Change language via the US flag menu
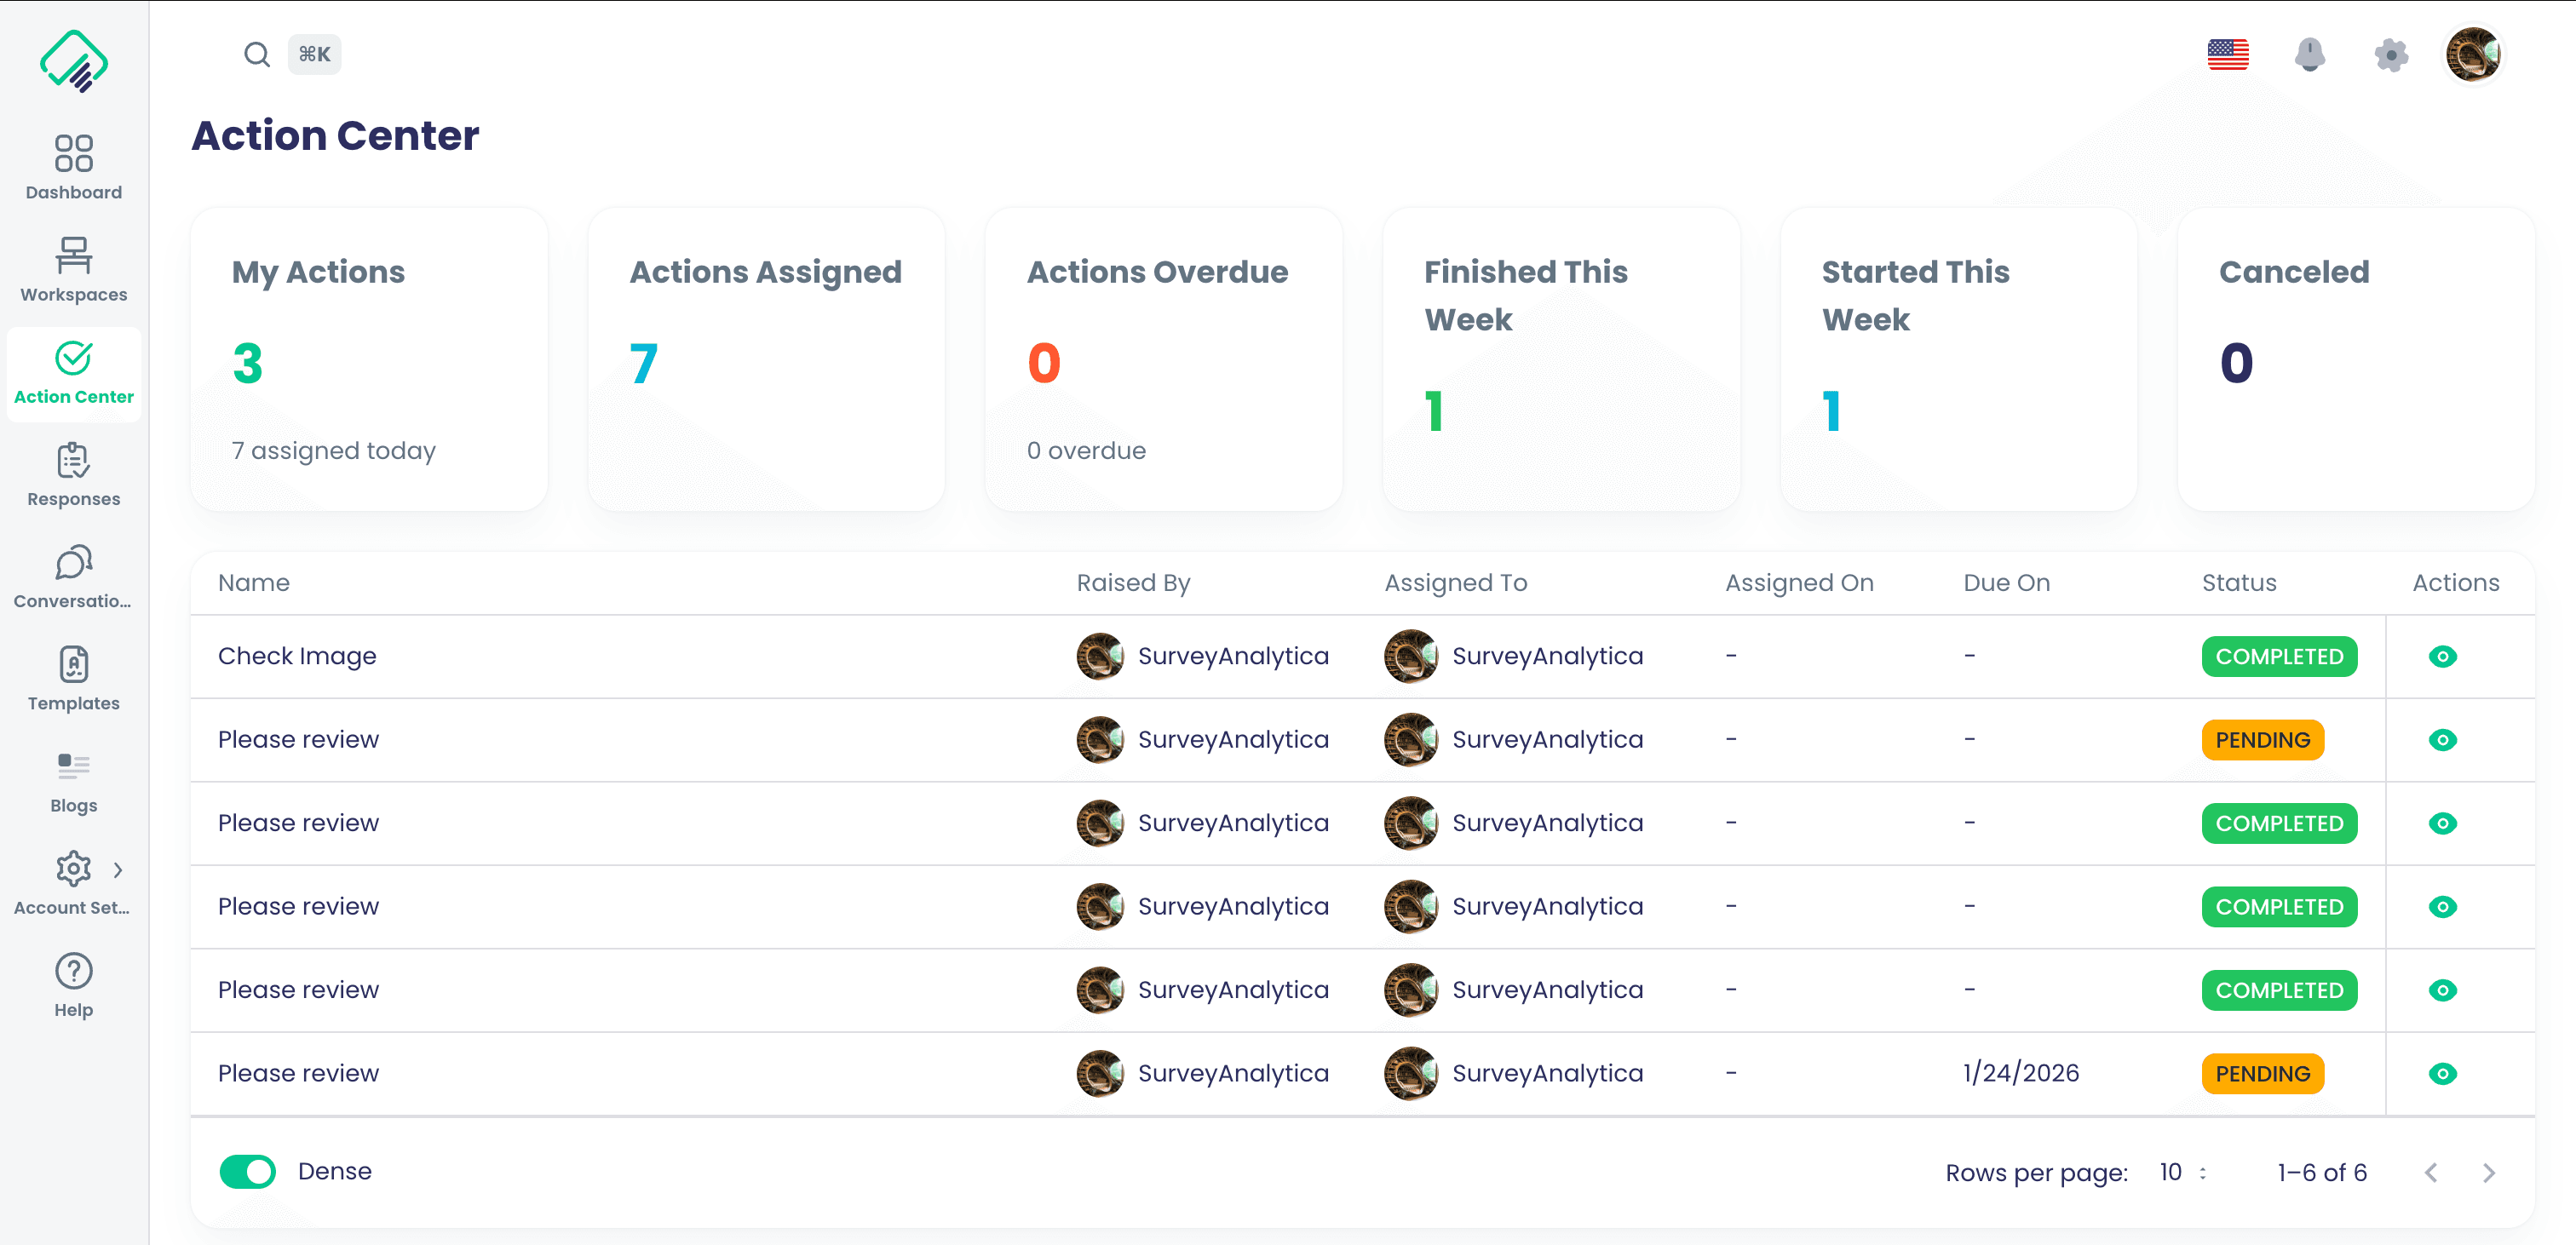This screenshot has height=1245, width=2576. click(2229, 55)
